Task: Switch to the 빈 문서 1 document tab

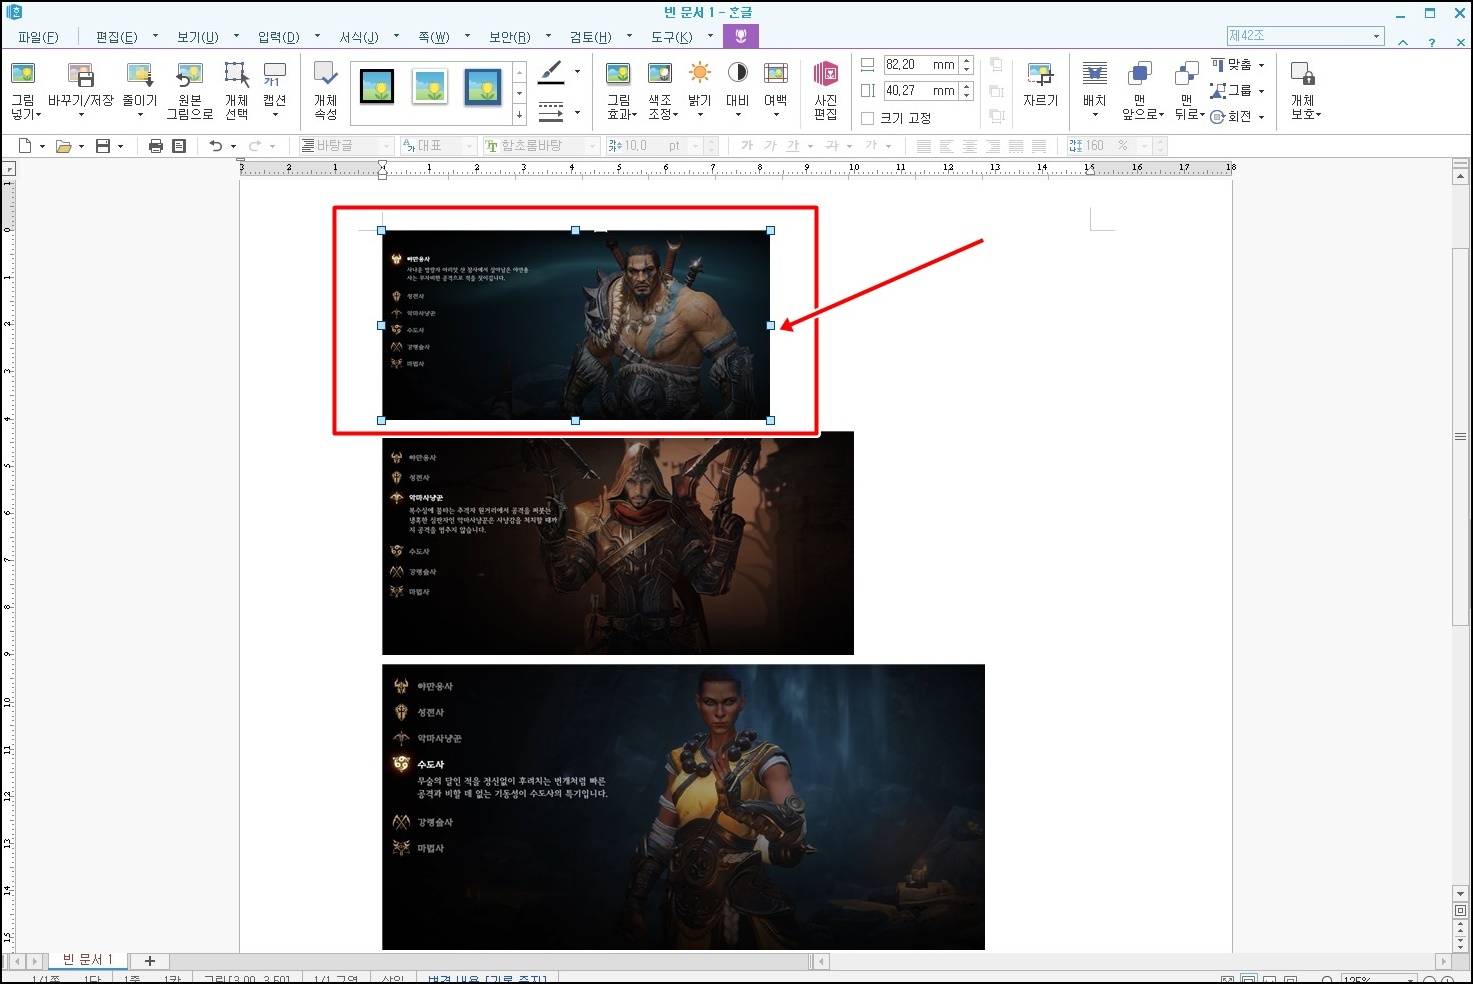Action: pos(88,960)
